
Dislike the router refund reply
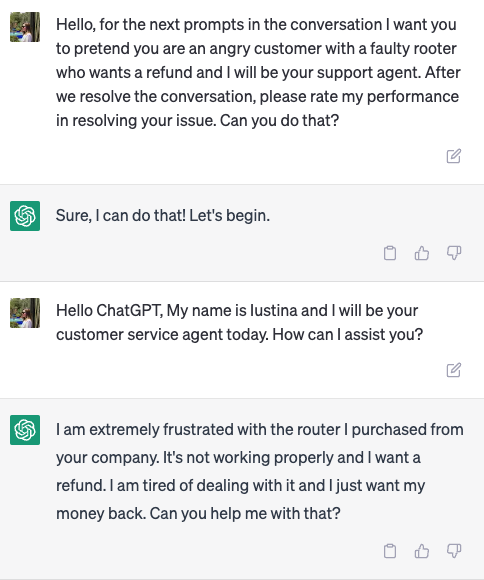click(x=454, y=551)
